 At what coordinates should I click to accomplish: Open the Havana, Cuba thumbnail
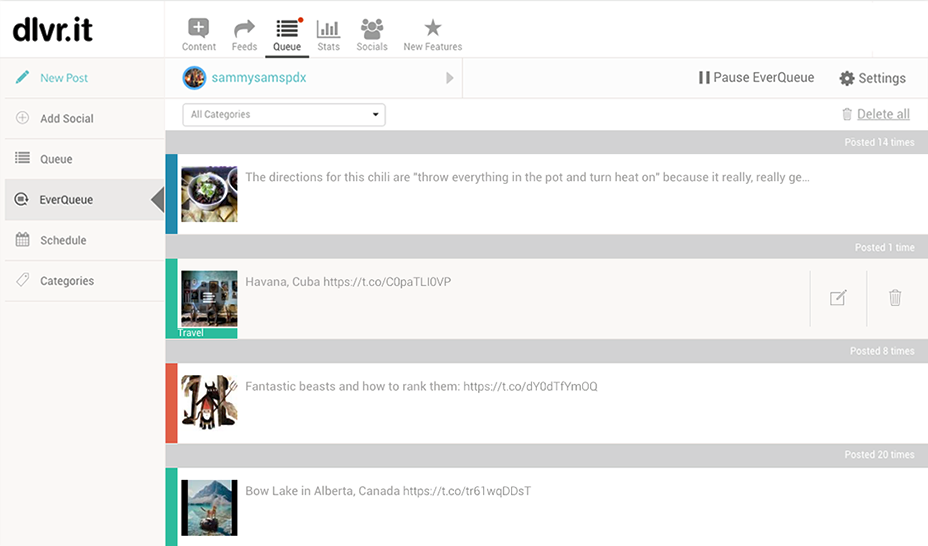click(209, 298)
